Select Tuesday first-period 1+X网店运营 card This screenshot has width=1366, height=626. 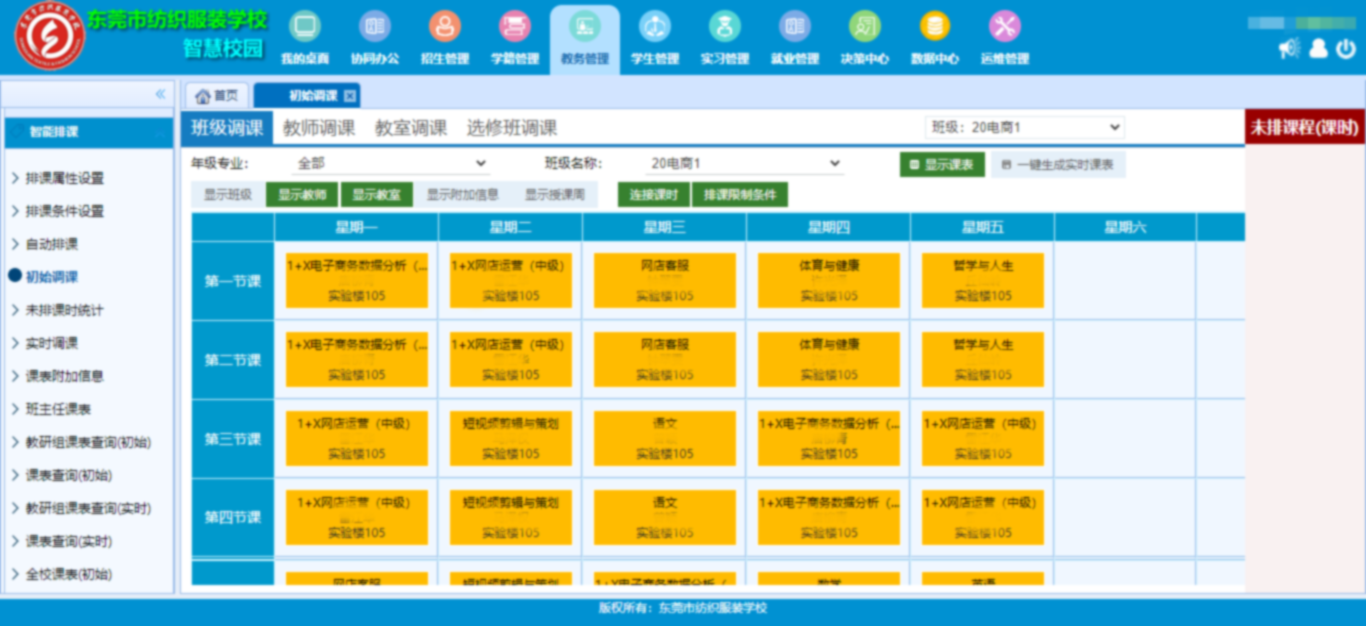coord(511,281)
